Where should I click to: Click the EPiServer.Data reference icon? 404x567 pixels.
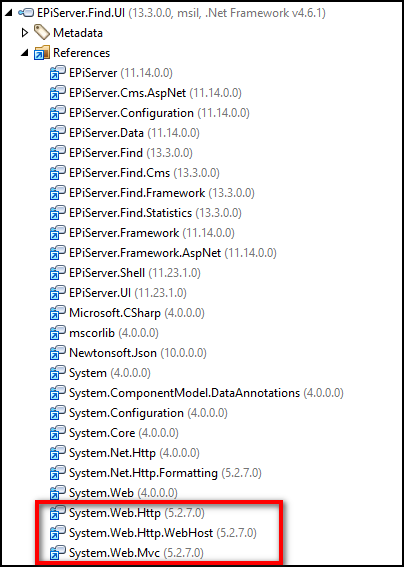tap(58, 133)
